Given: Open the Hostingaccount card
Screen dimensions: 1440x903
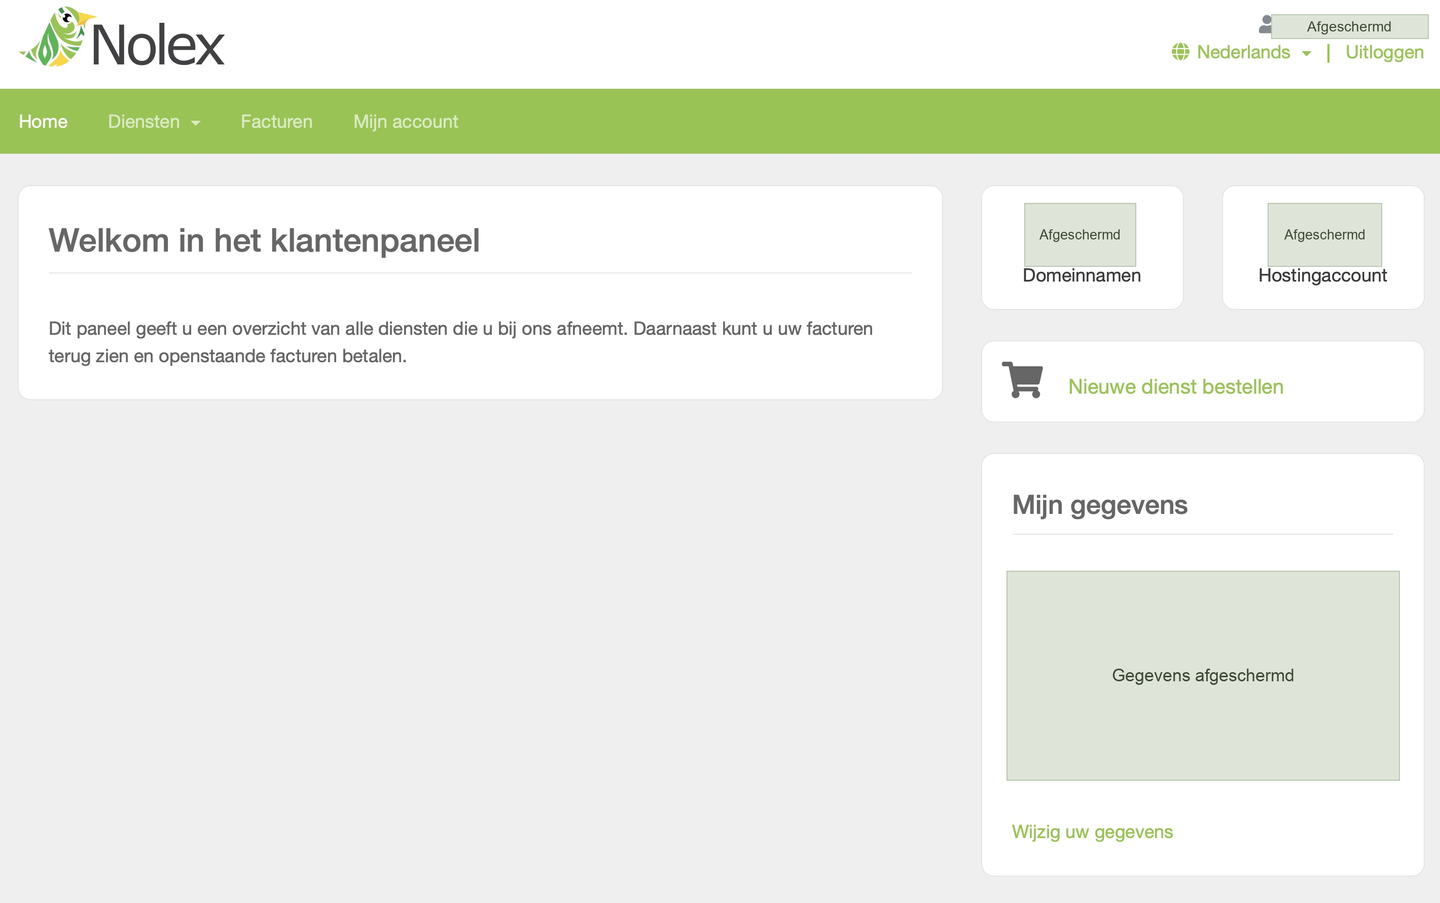Looking at the screenshot, I should coord(1323,247).
